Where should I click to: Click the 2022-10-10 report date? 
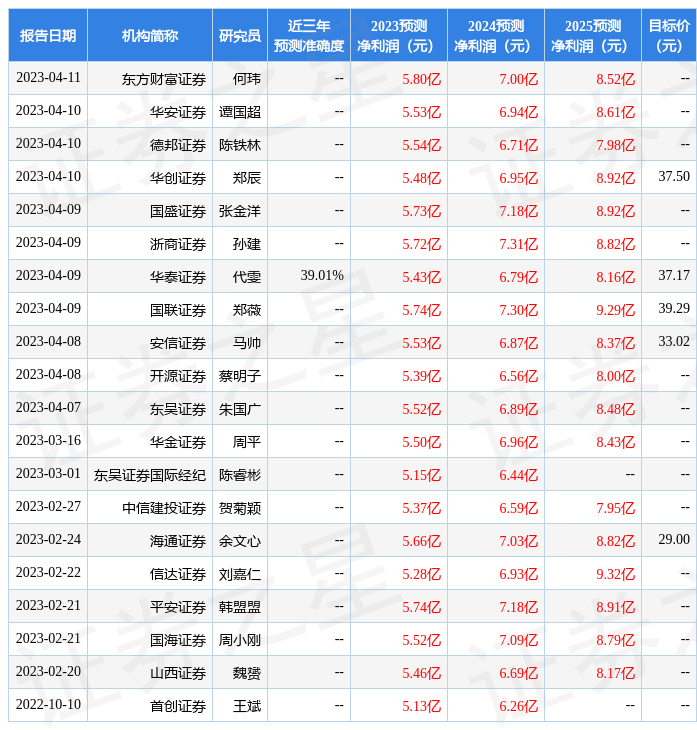tap(48, 705)
